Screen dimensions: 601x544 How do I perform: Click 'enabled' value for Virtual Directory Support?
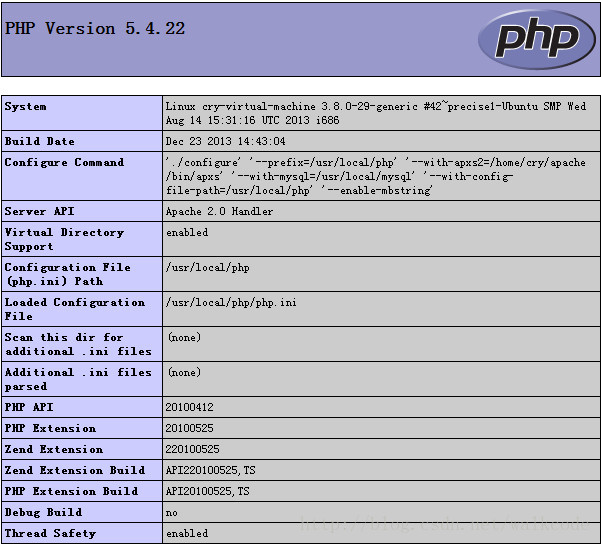tap(187, 232)
